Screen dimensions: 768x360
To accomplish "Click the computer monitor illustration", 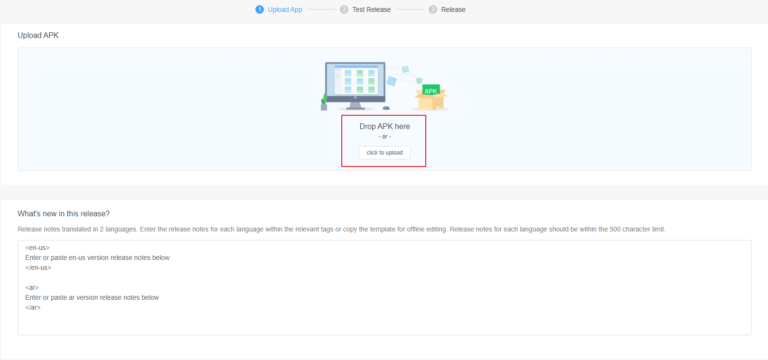I will (355, 86).
